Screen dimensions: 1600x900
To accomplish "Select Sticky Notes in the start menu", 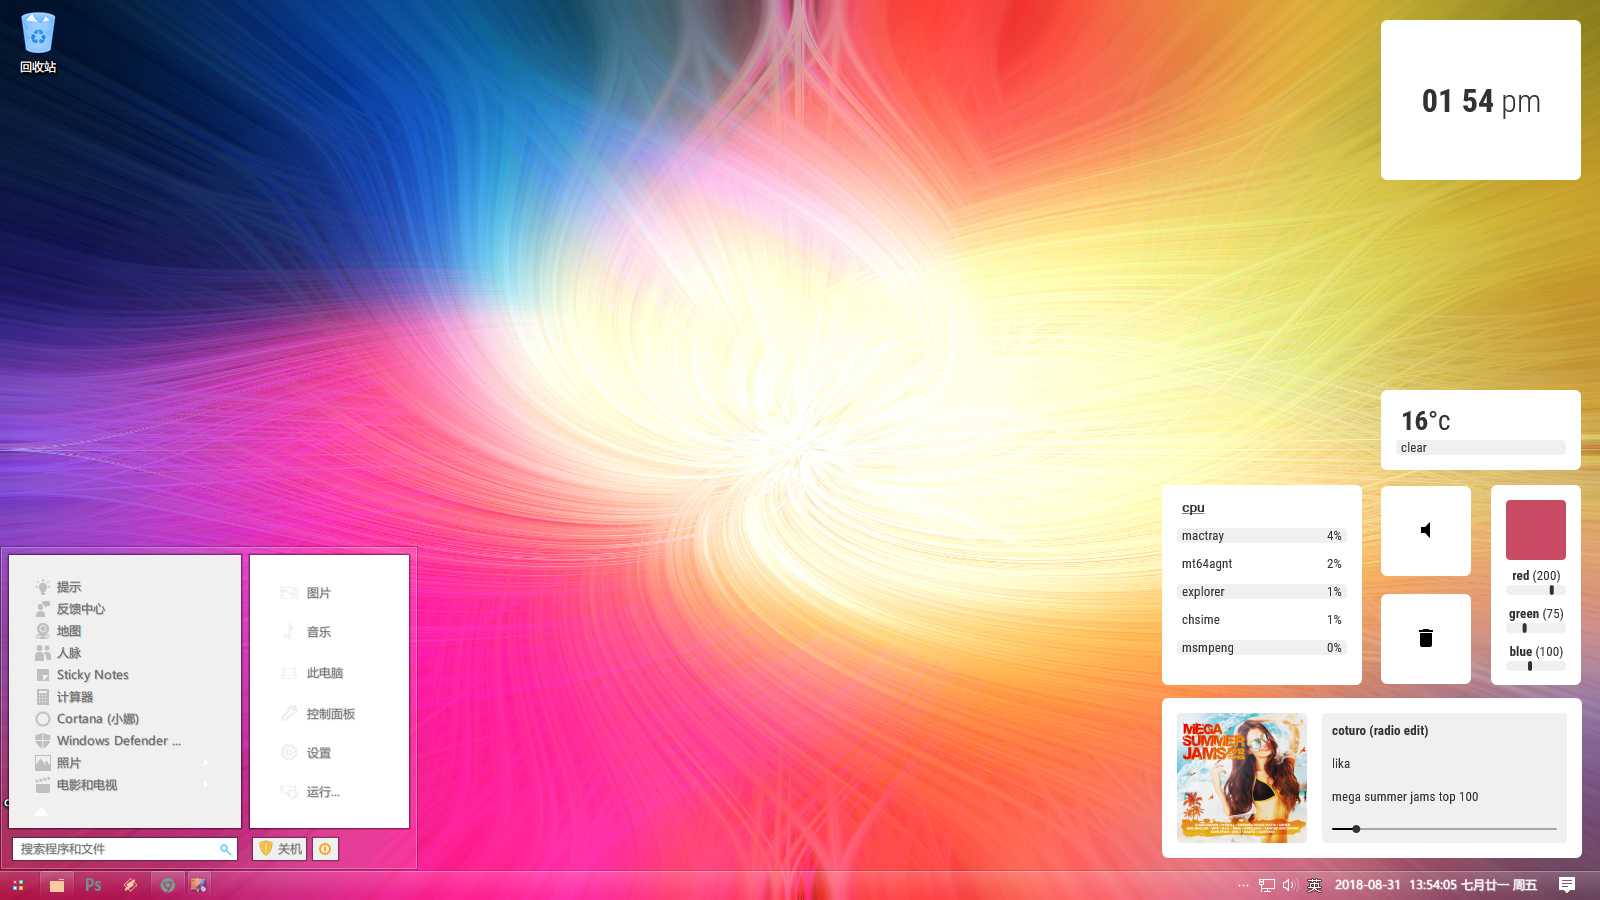I will point(92,675).
